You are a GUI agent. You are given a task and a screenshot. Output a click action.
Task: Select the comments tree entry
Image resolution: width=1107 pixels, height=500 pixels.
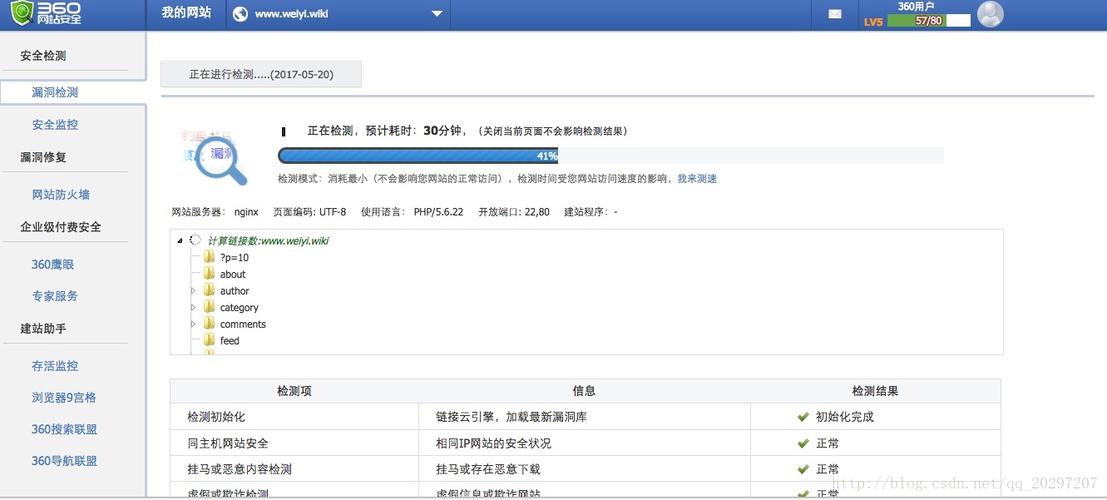point(243,324)
